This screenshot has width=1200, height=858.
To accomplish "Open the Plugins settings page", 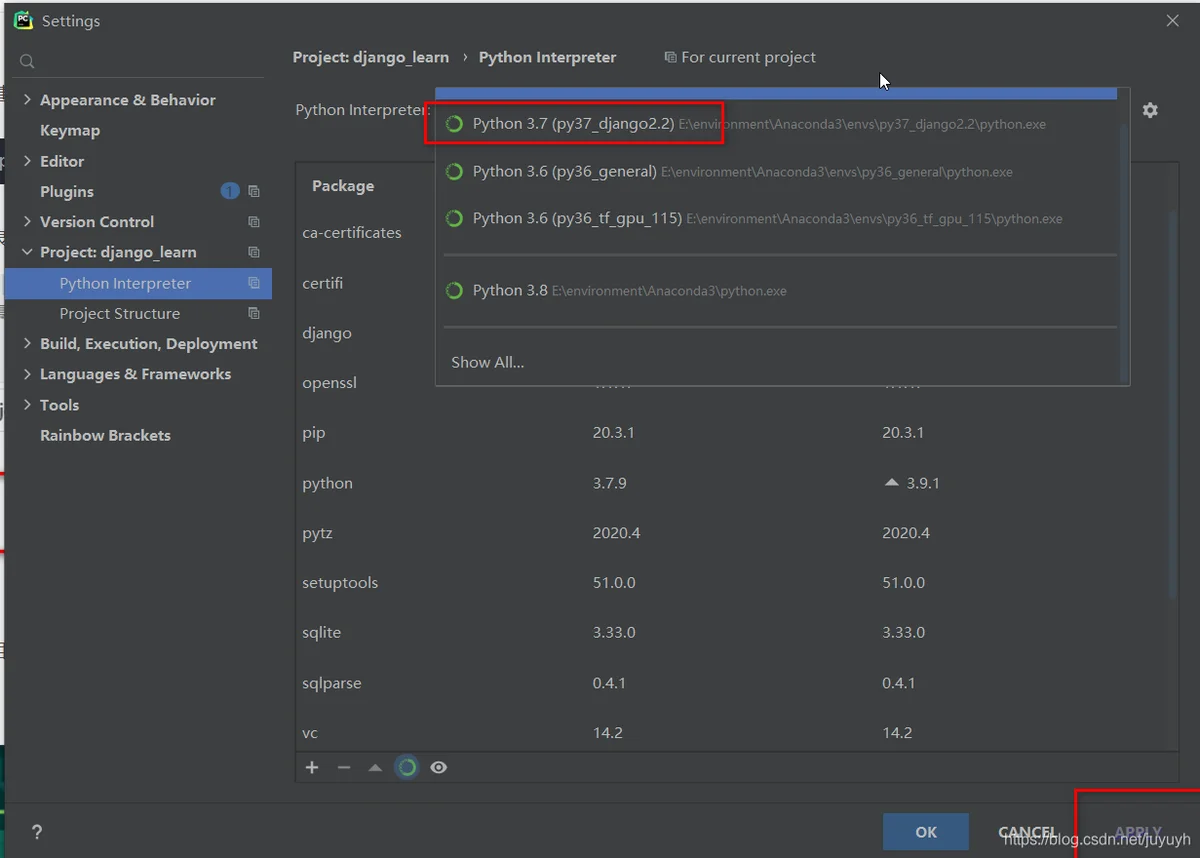I will (x=67, y=191).
